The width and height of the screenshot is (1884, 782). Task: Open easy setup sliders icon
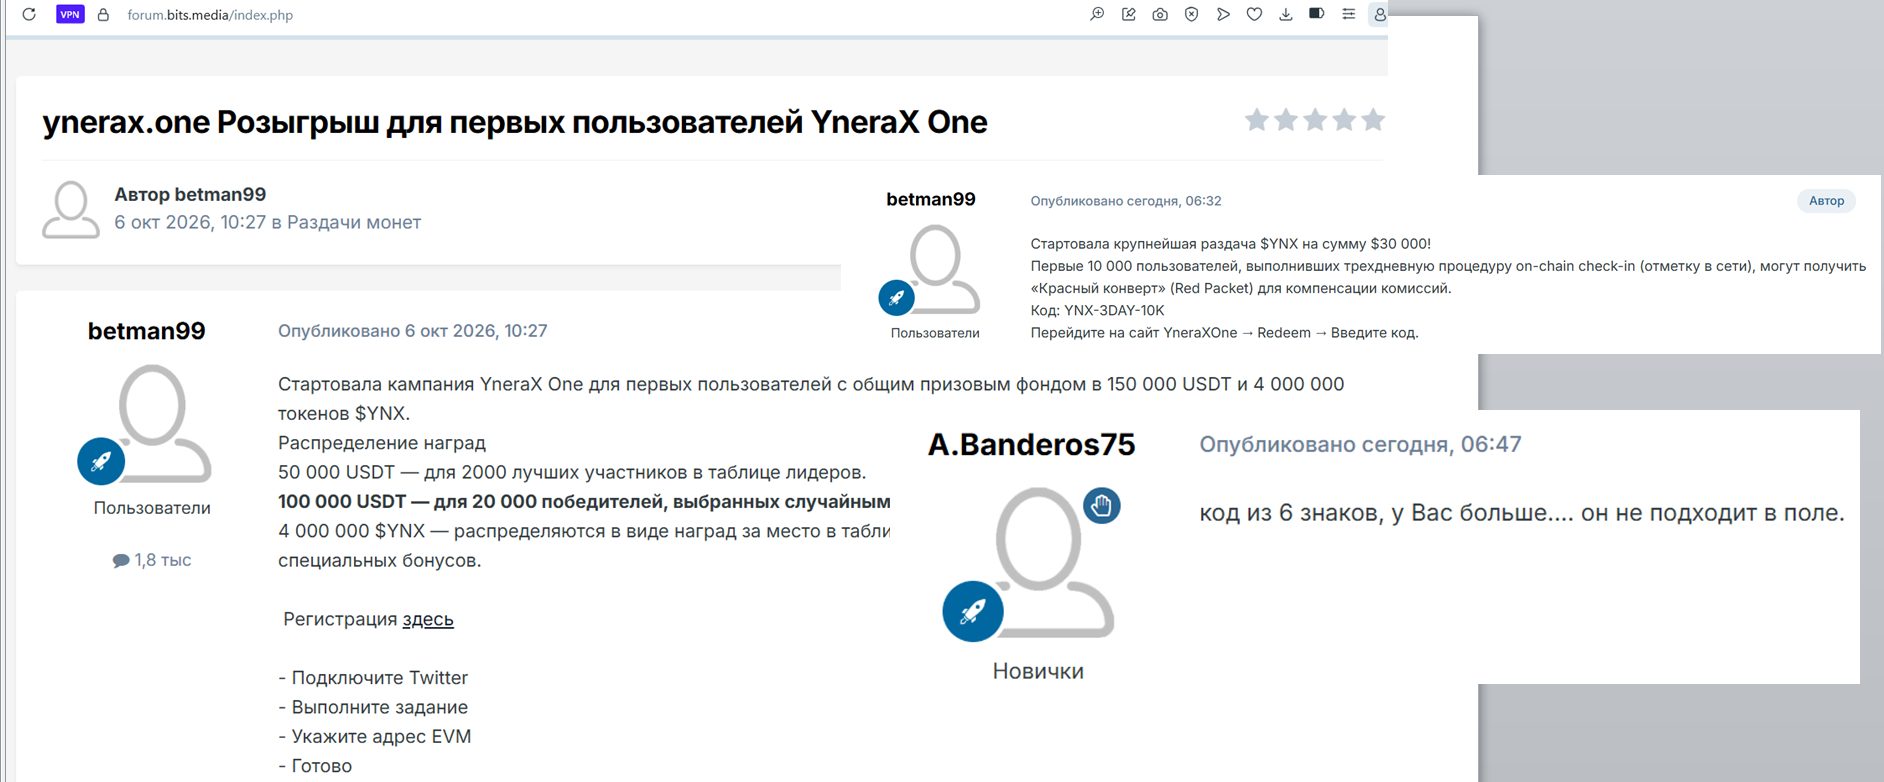coord(1349,14)
